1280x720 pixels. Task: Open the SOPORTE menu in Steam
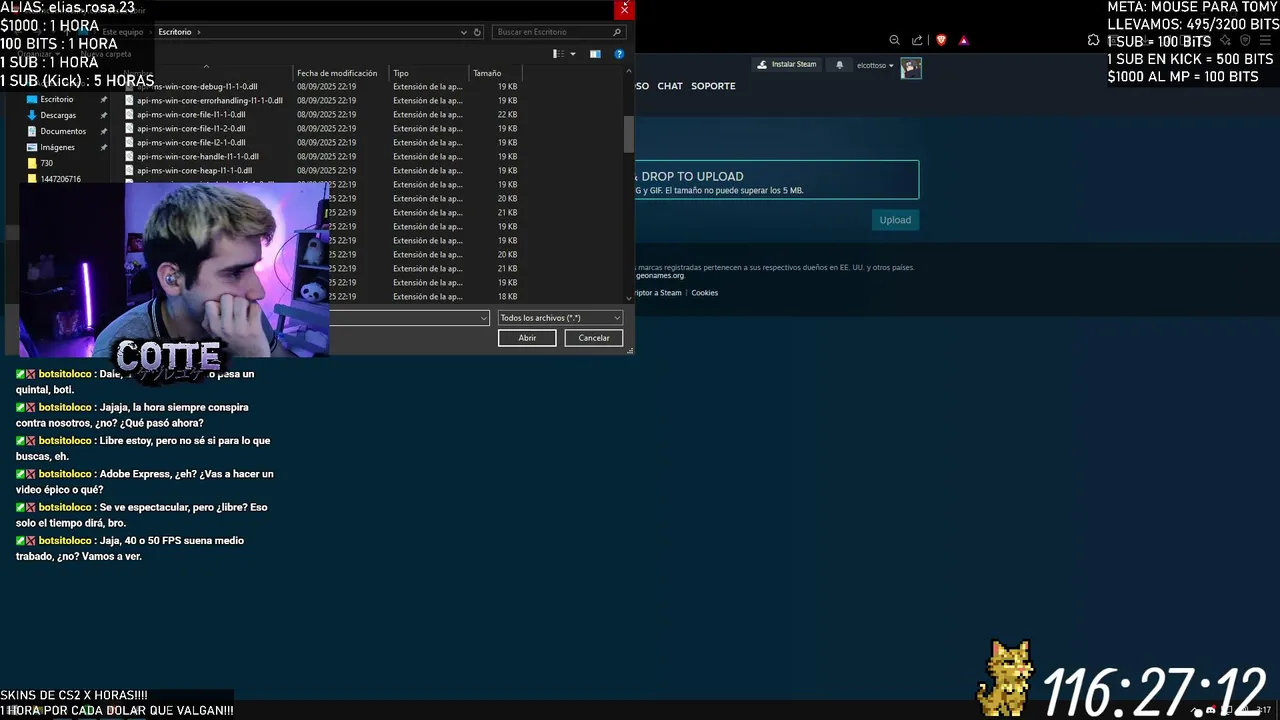click(713, 86)
